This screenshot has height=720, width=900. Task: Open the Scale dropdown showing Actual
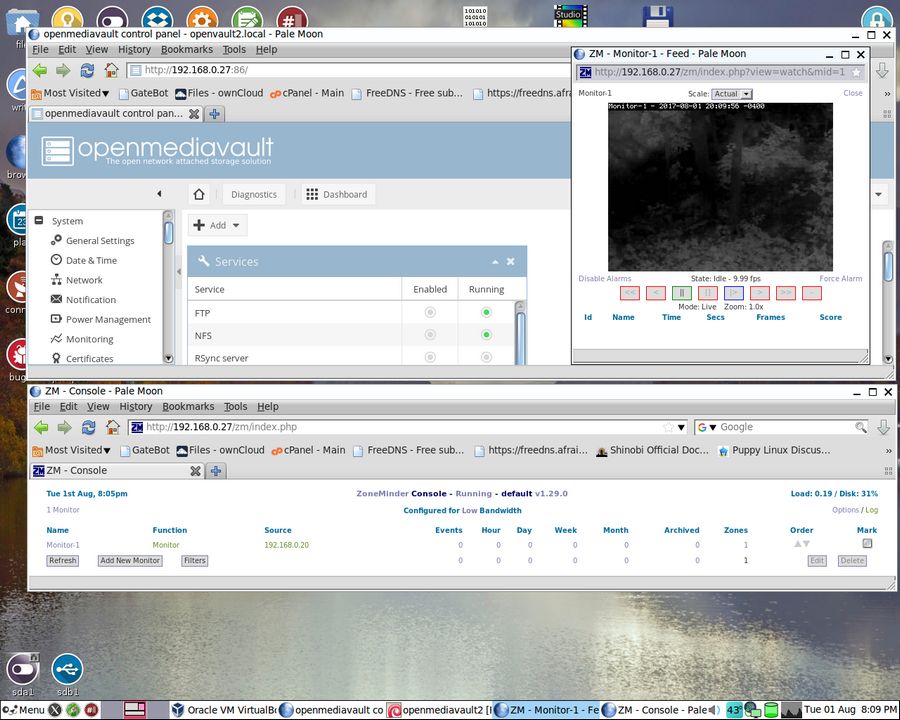(732, 94)
